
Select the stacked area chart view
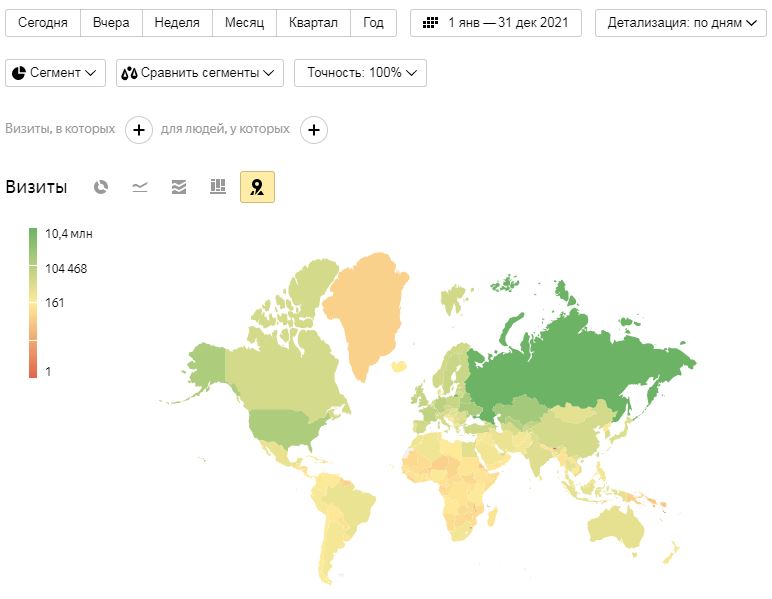179,187
